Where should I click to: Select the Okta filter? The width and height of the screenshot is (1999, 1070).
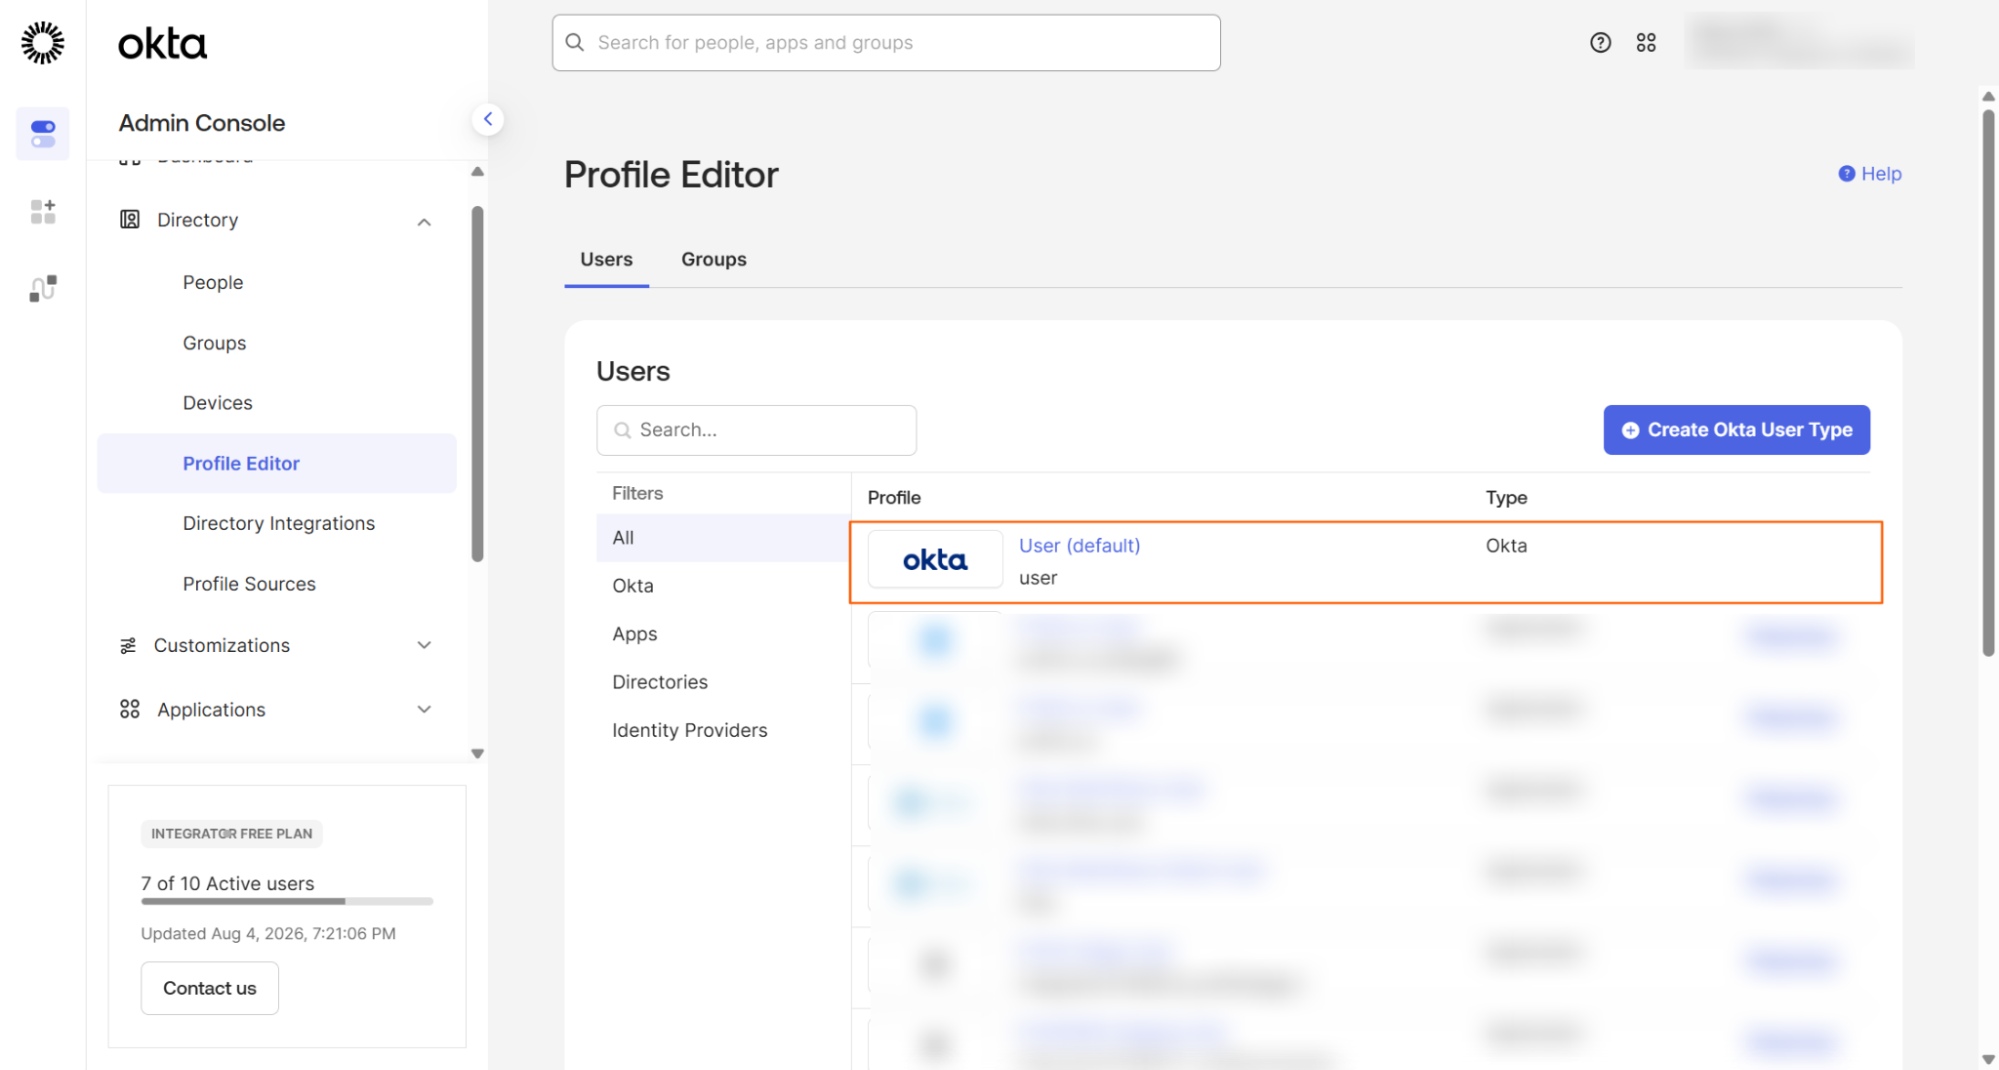[633, 586]
